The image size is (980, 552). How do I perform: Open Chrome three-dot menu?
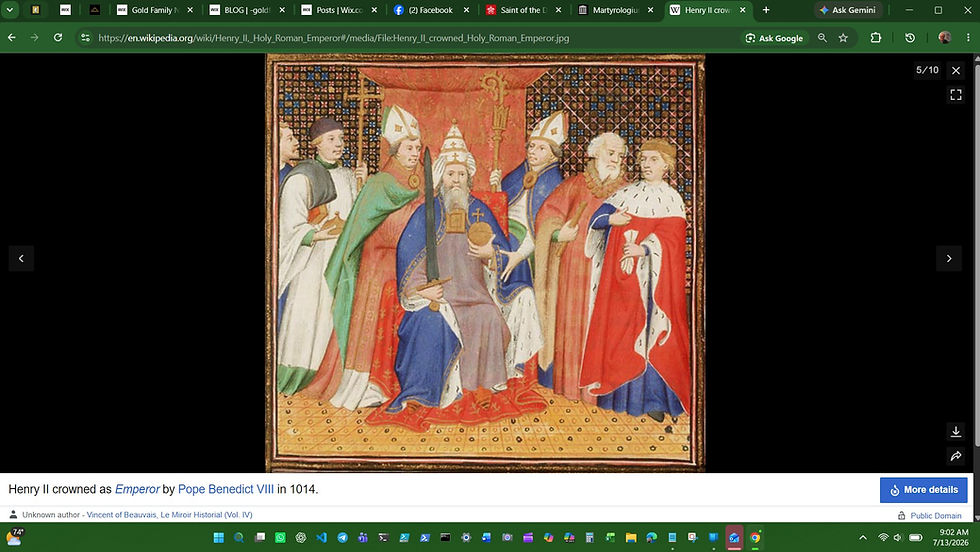click(968, 38)
